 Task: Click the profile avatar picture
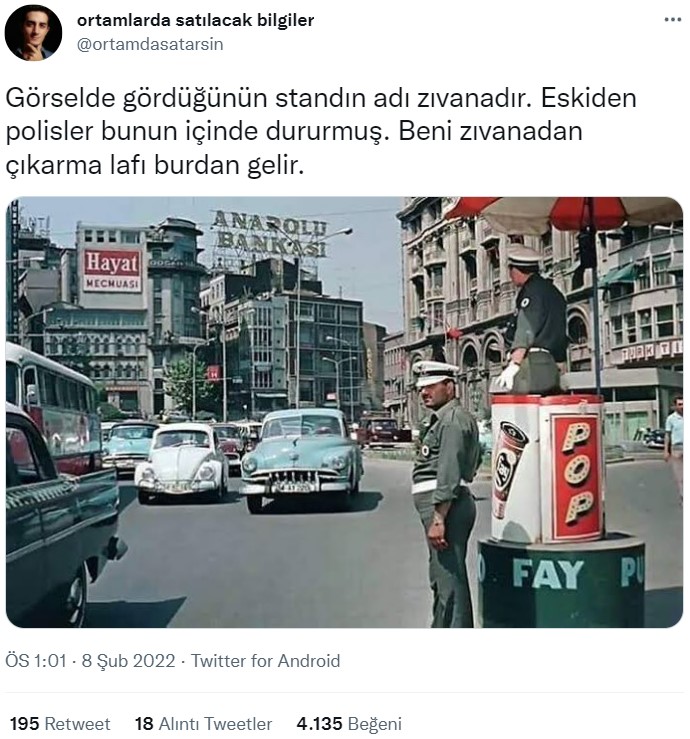[x=33, y=33]
